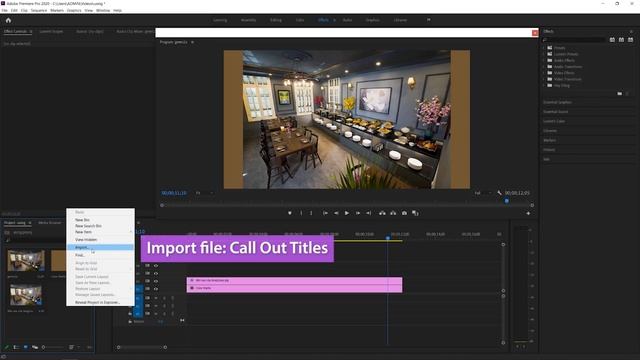Expand Lumetri Presets folder
640x360 pixels.
[x=544, y=54]
